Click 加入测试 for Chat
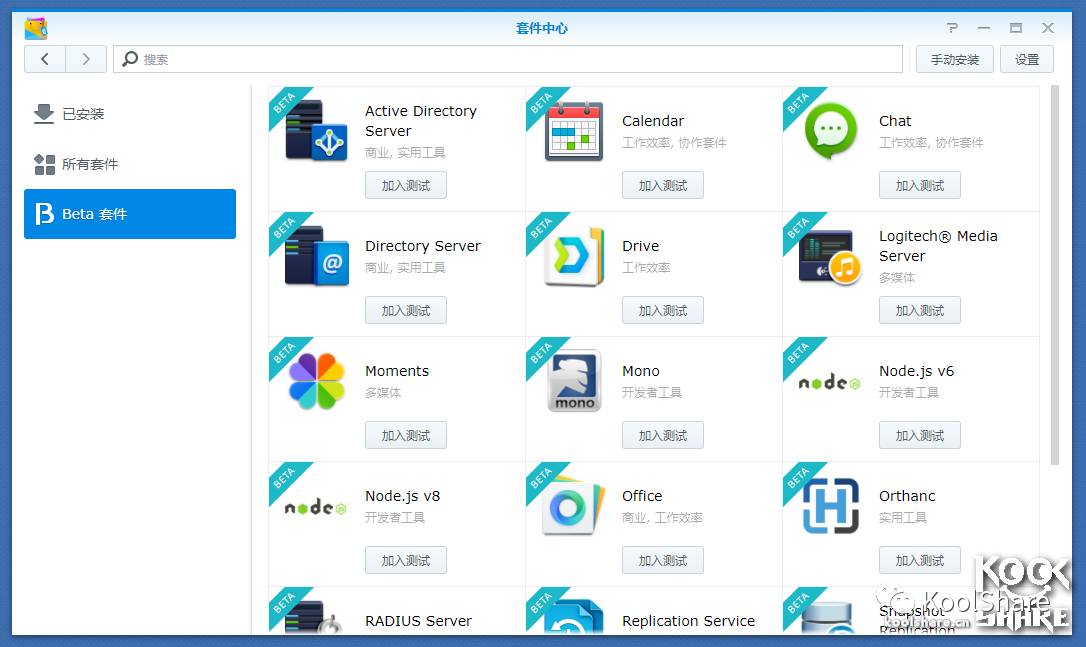The image size is (1086, 647). (920, 186)
